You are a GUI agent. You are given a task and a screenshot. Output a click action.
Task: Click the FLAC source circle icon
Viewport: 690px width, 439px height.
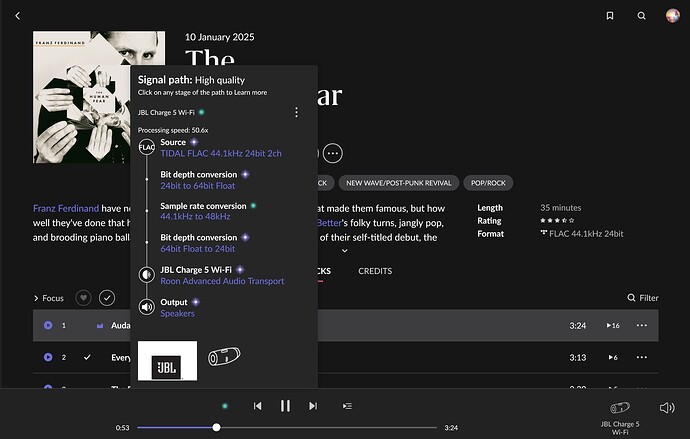pyautogui.click(x=147, y=147)
